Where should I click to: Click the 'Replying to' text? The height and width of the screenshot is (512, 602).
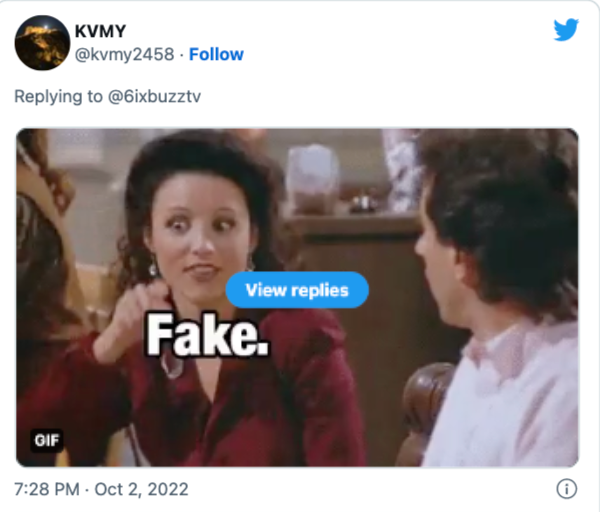click(58, 96)
